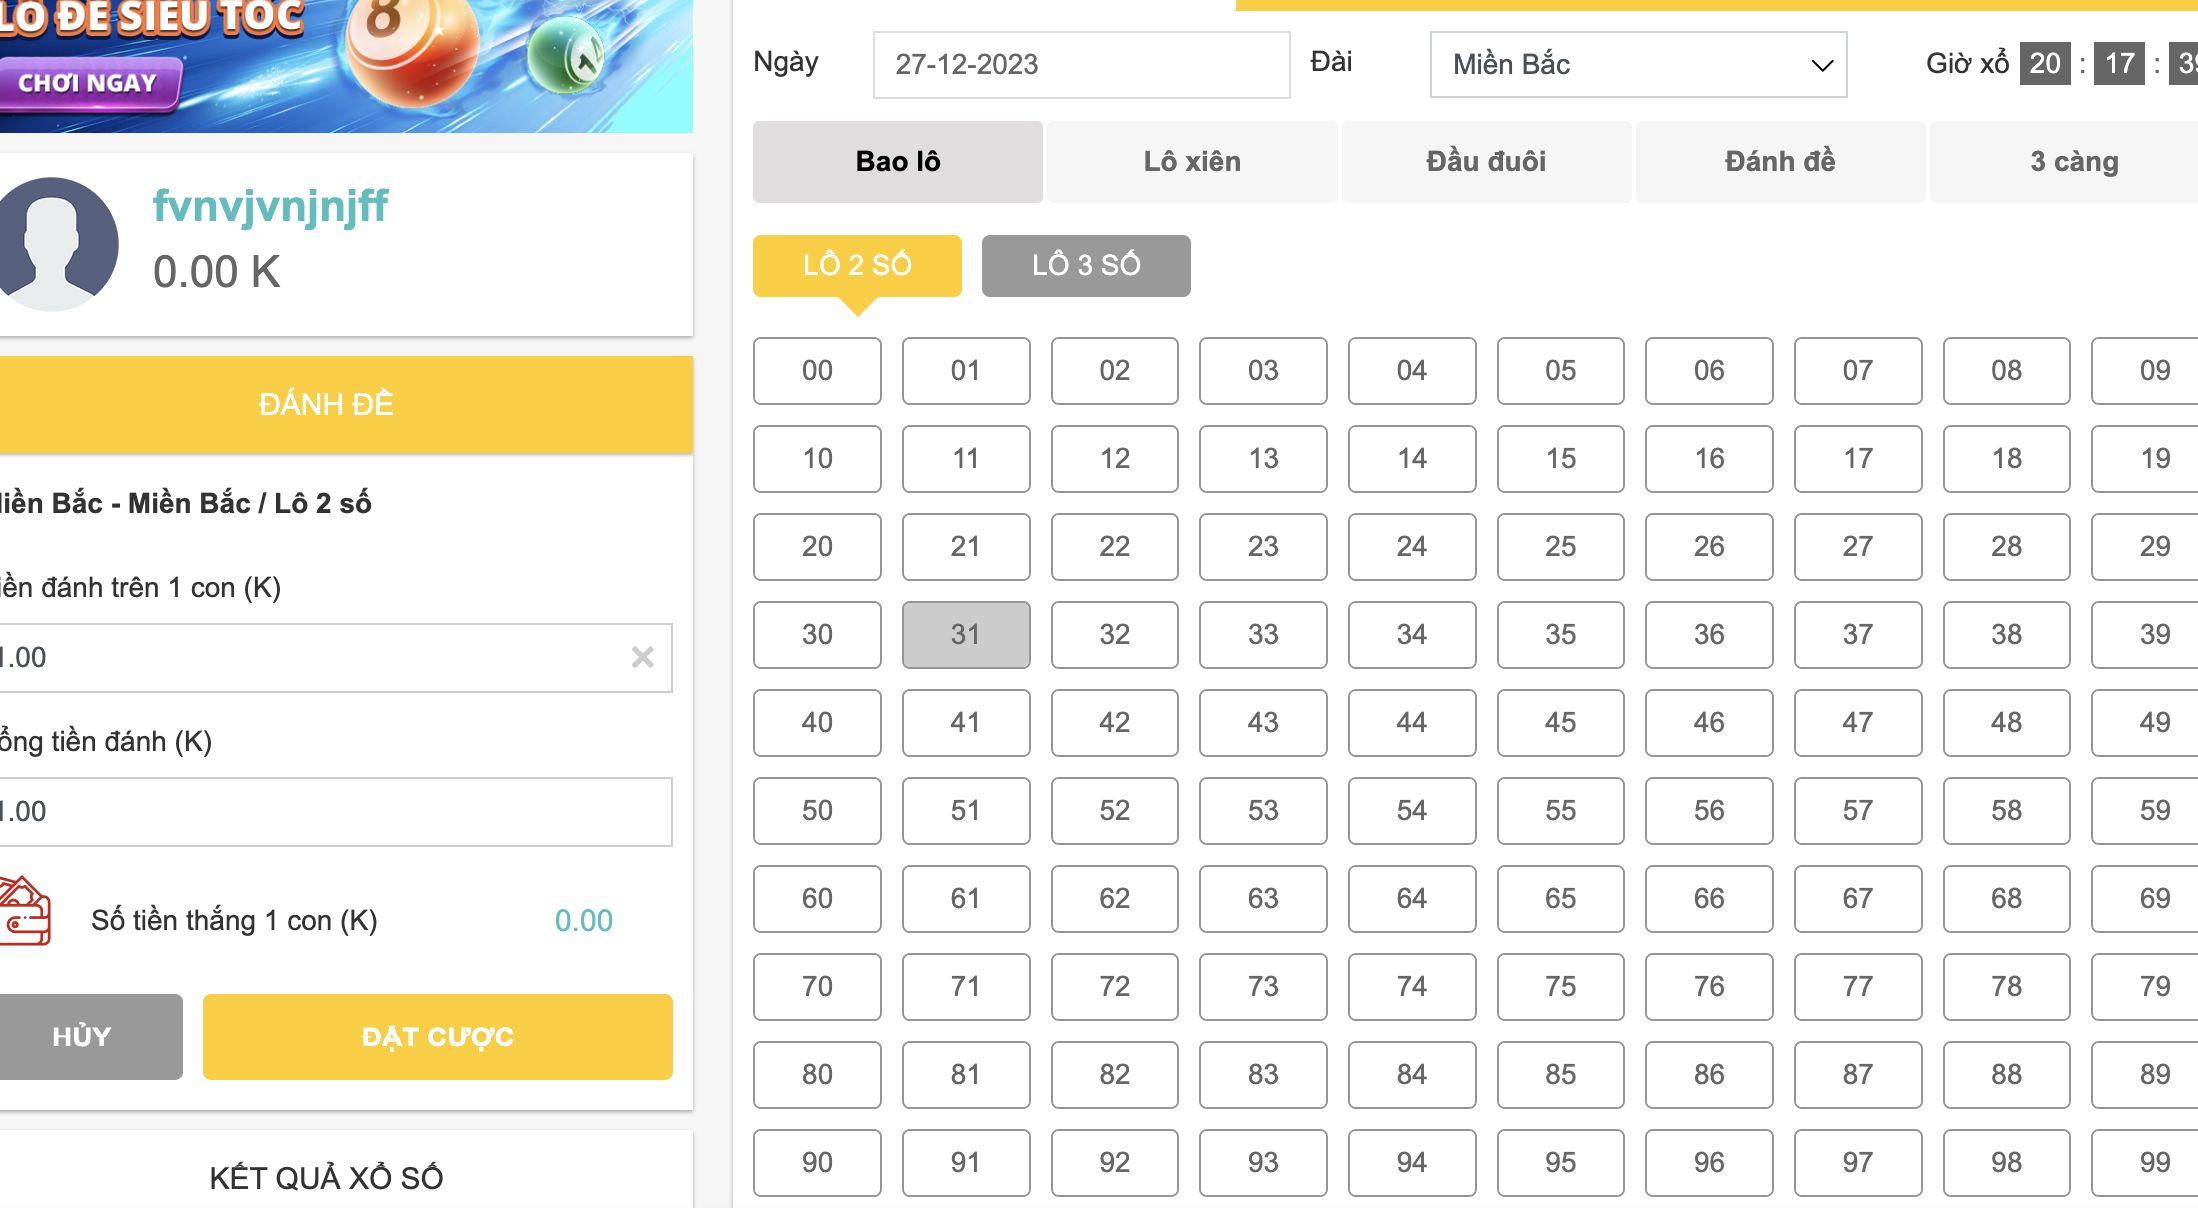This screenshot has width=2198, height=1208.
Task: Open the Miền Bắc station dropdown
Action: tap(1637, 65)
